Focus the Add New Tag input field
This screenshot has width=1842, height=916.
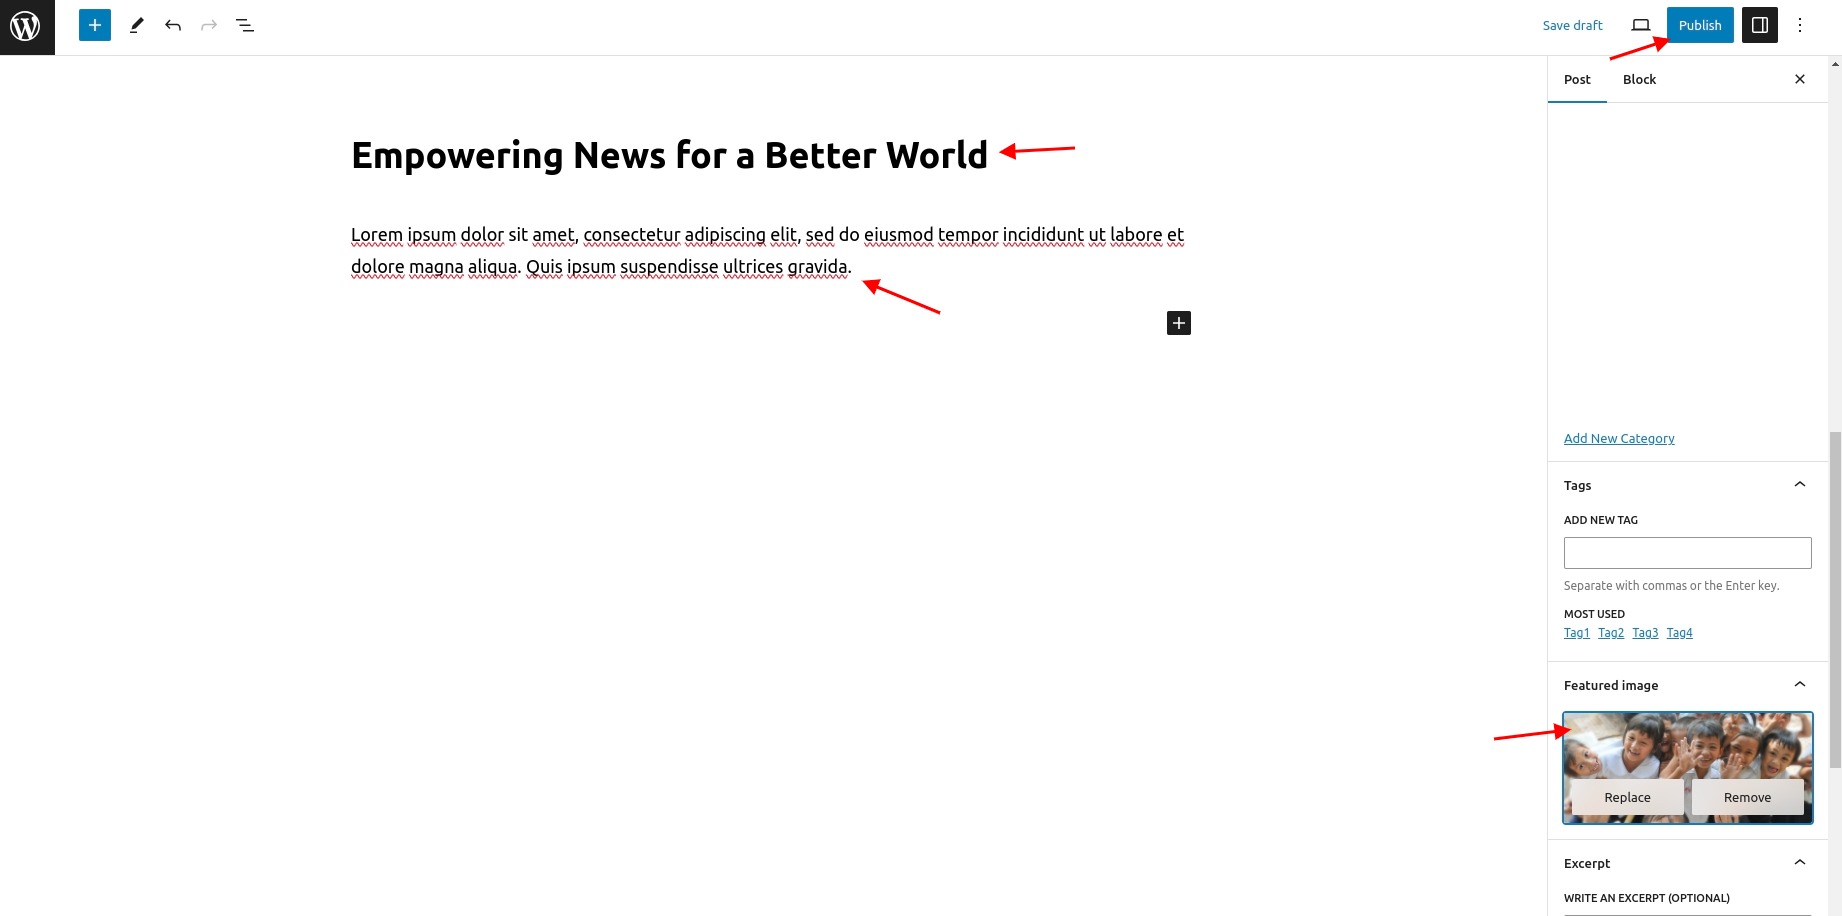[1687, 553]
